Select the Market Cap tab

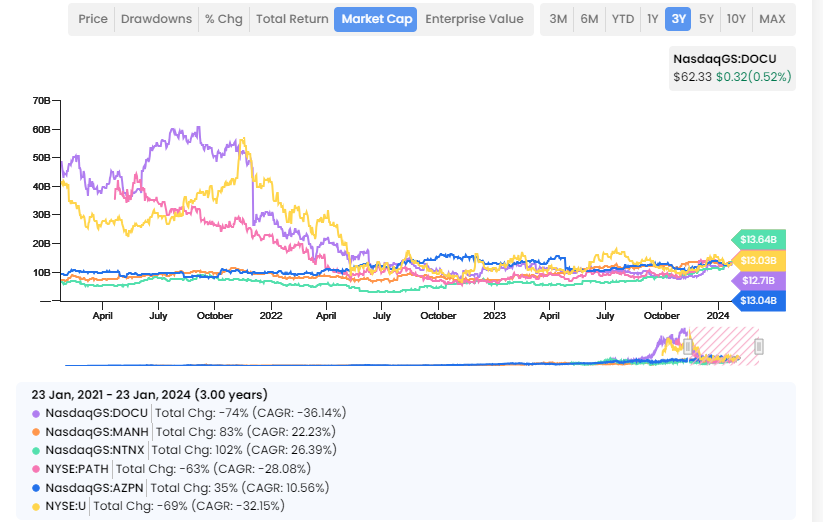click(376, 19)
